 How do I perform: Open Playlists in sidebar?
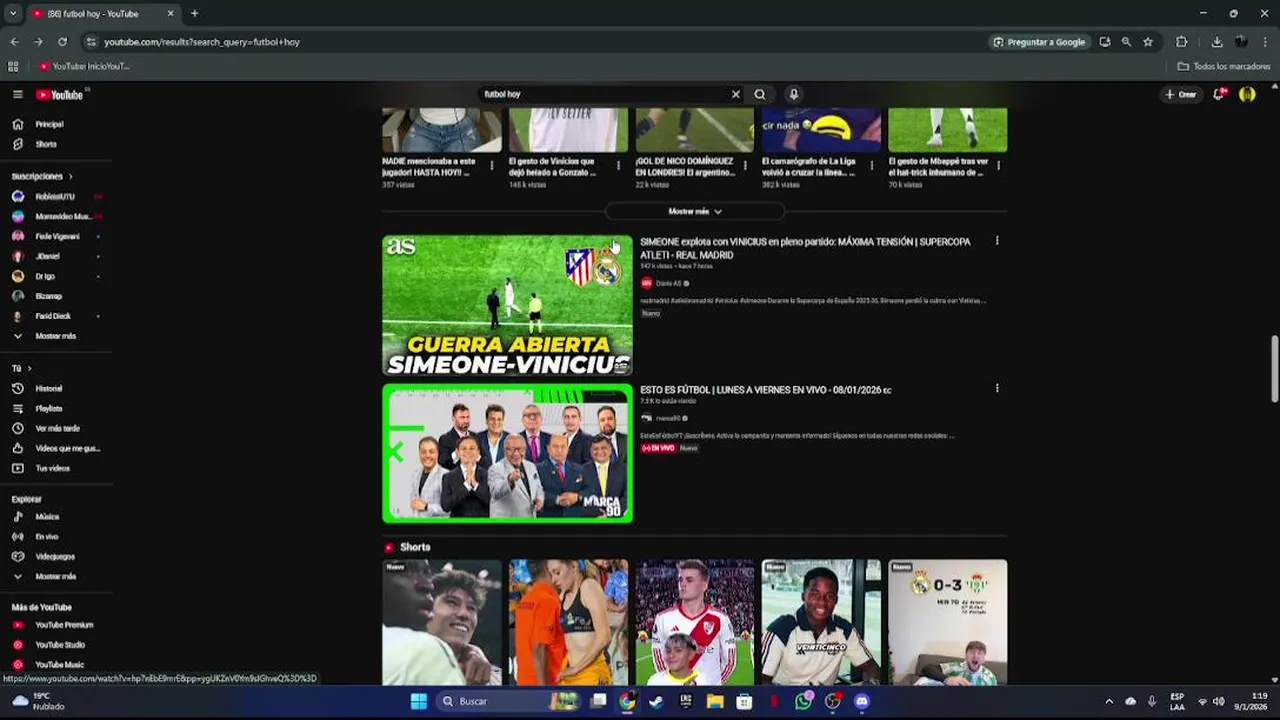point(49,408)
